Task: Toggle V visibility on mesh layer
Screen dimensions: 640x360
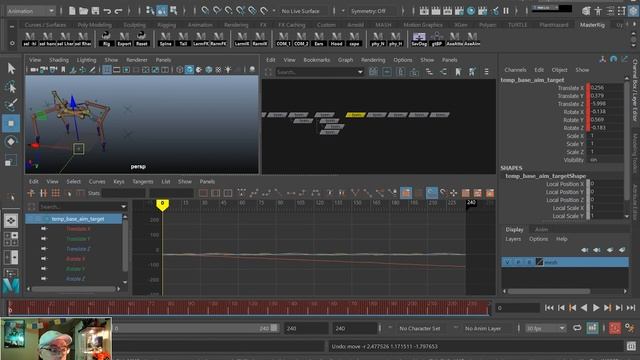Action: [x=507, y=262]
